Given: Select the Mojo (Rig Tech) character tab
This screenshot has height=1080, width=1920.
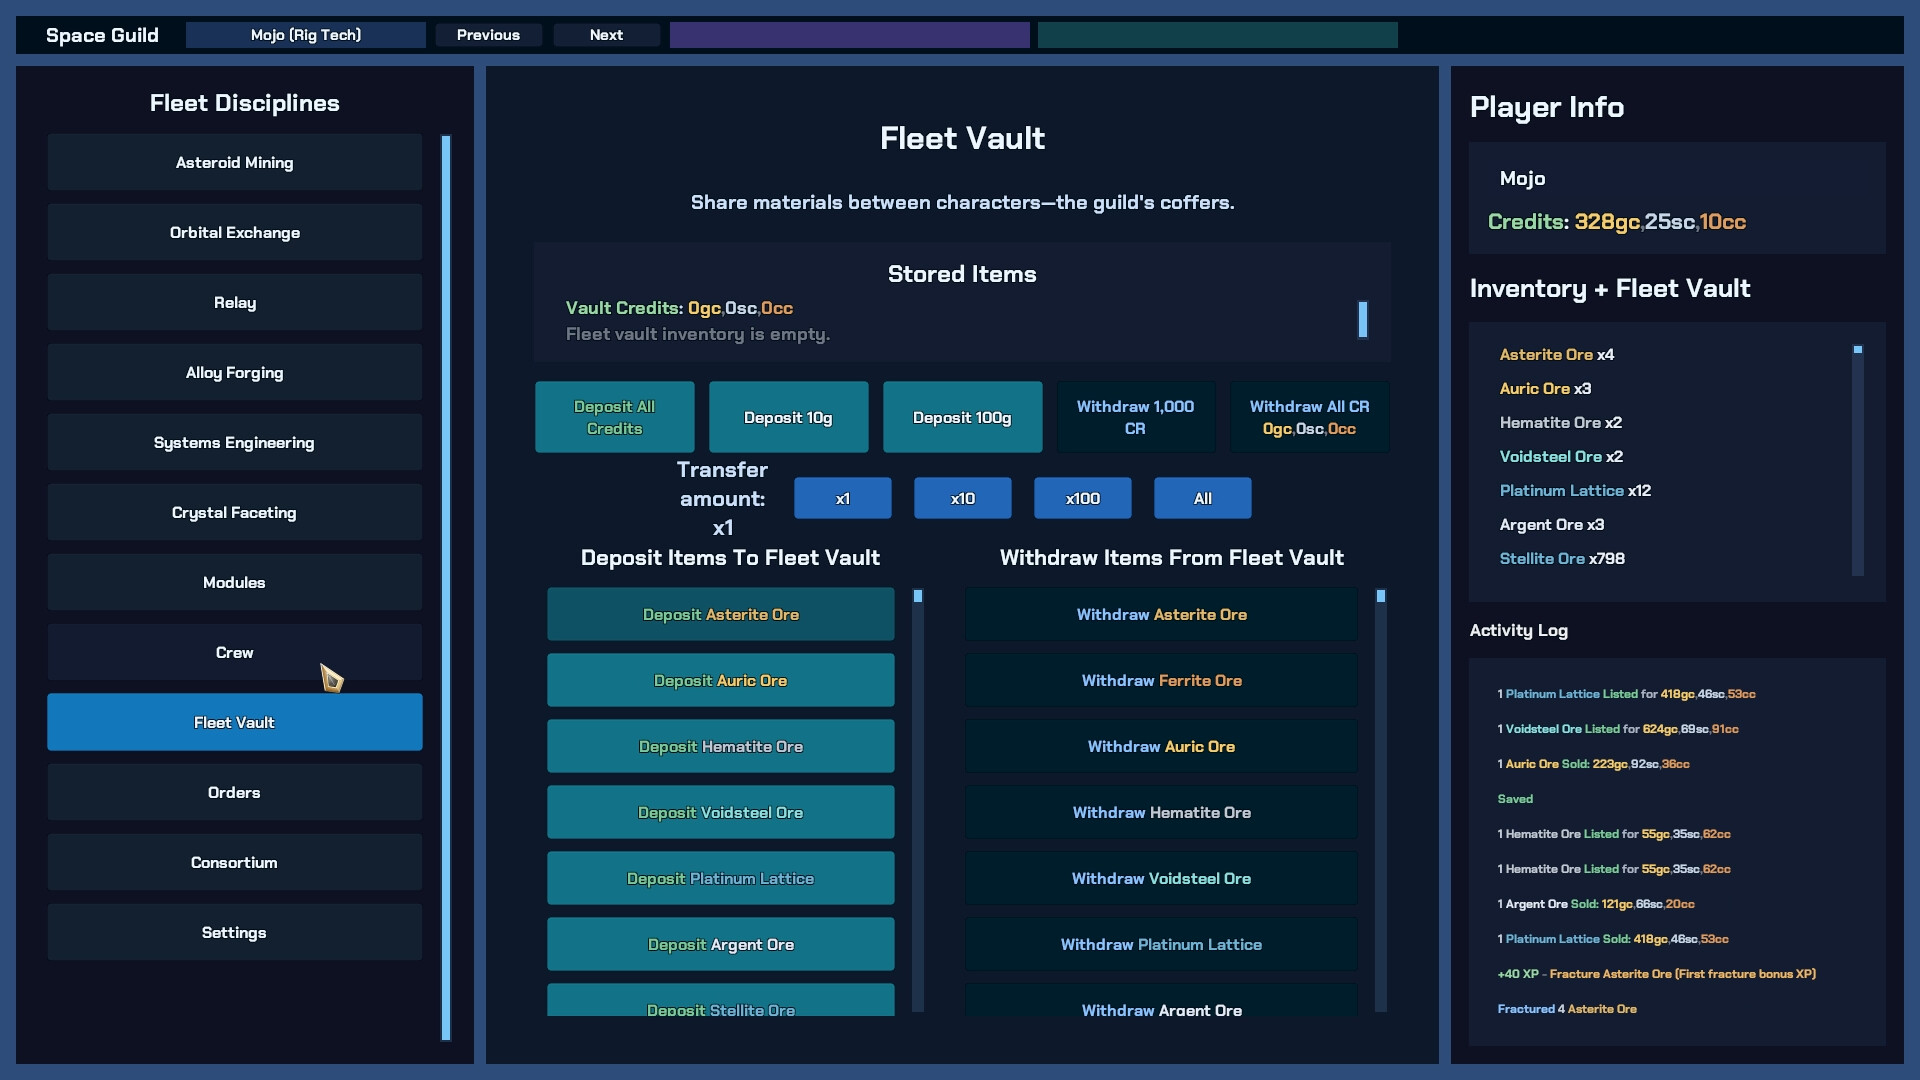Looking at the screenshot, I should 305,35.
